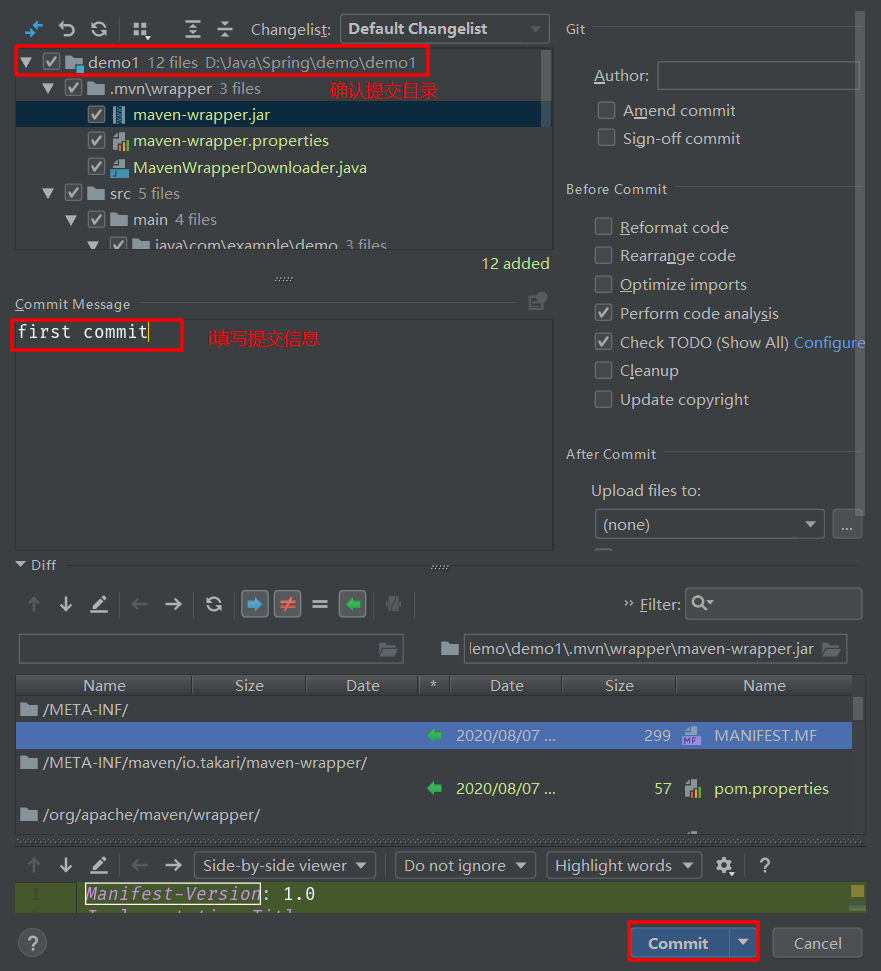Click in the Diff Filter search field
Screen dimensions: 881x971
(x=773, y=603)
